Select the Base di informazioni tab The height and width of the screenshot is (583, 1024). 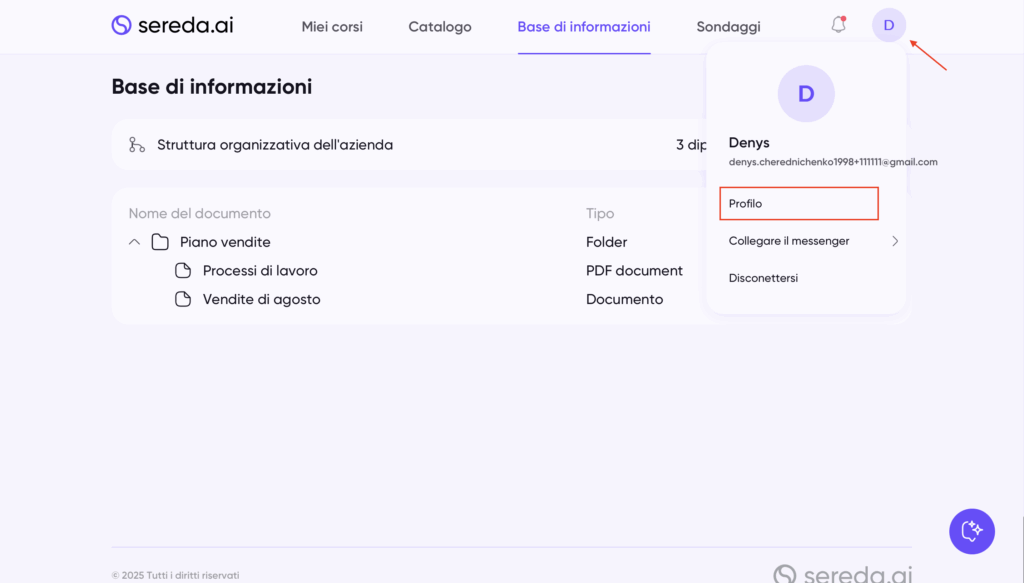point(584,27)
